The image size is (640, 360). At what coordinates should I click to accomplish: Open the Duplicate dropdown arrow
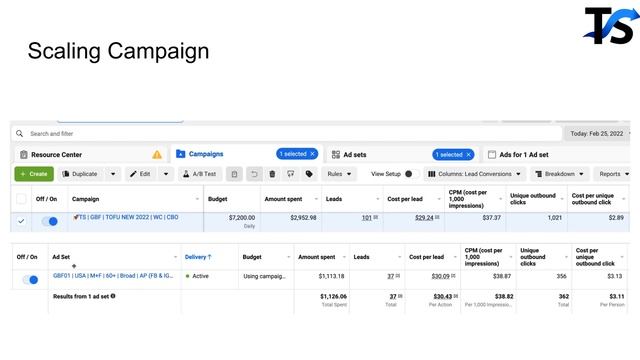click(113, 174)
